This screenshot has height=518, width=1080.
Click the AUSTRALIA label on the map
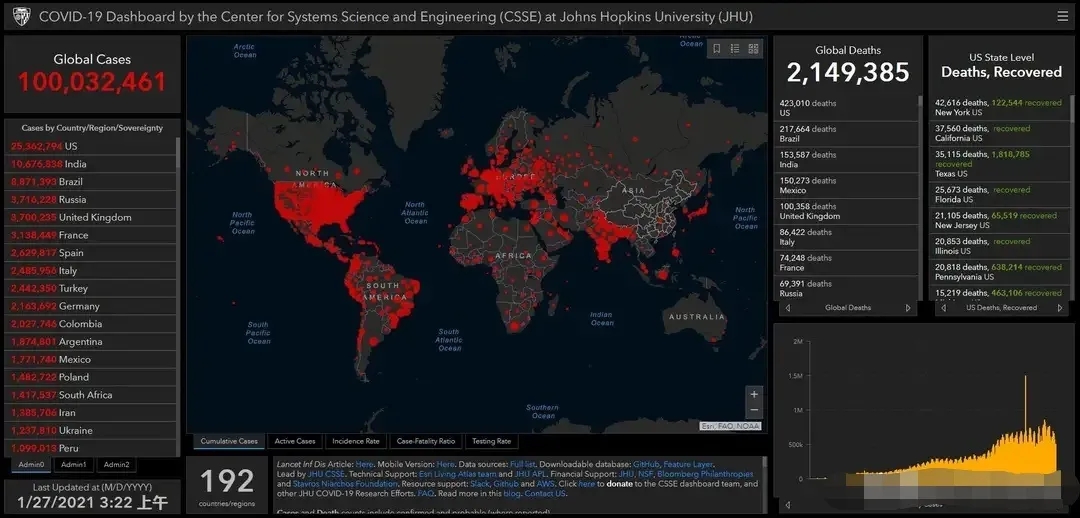[696, 317]
